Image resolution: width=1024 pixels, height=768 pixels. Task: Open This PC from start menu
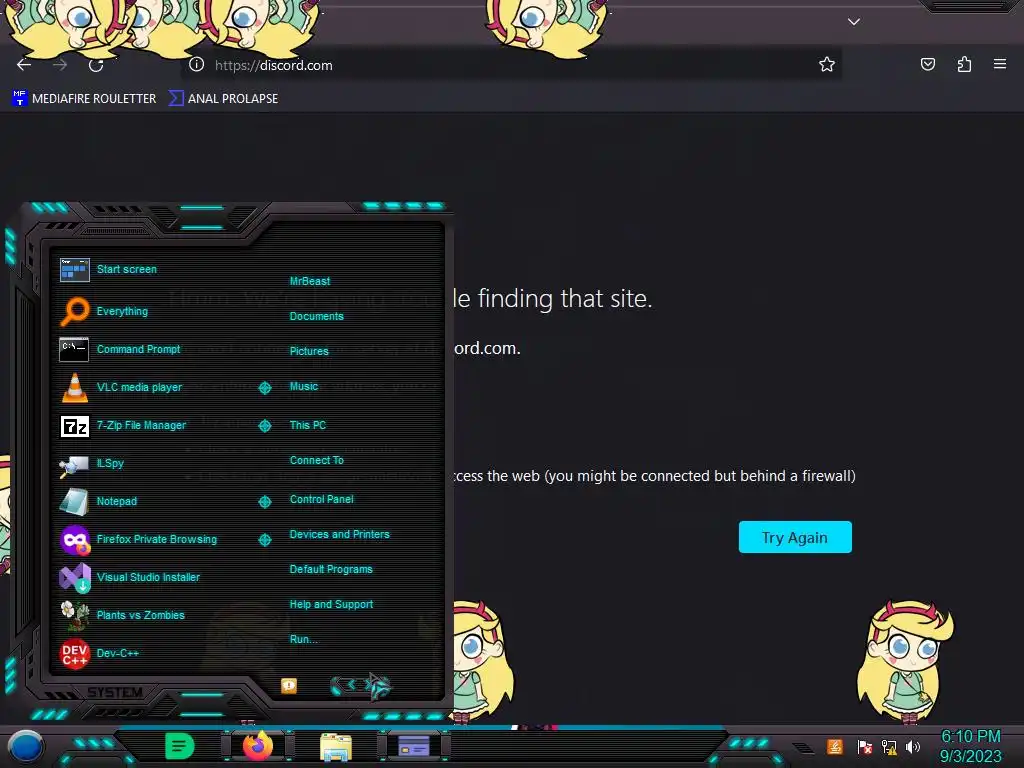tap(308, 425)
